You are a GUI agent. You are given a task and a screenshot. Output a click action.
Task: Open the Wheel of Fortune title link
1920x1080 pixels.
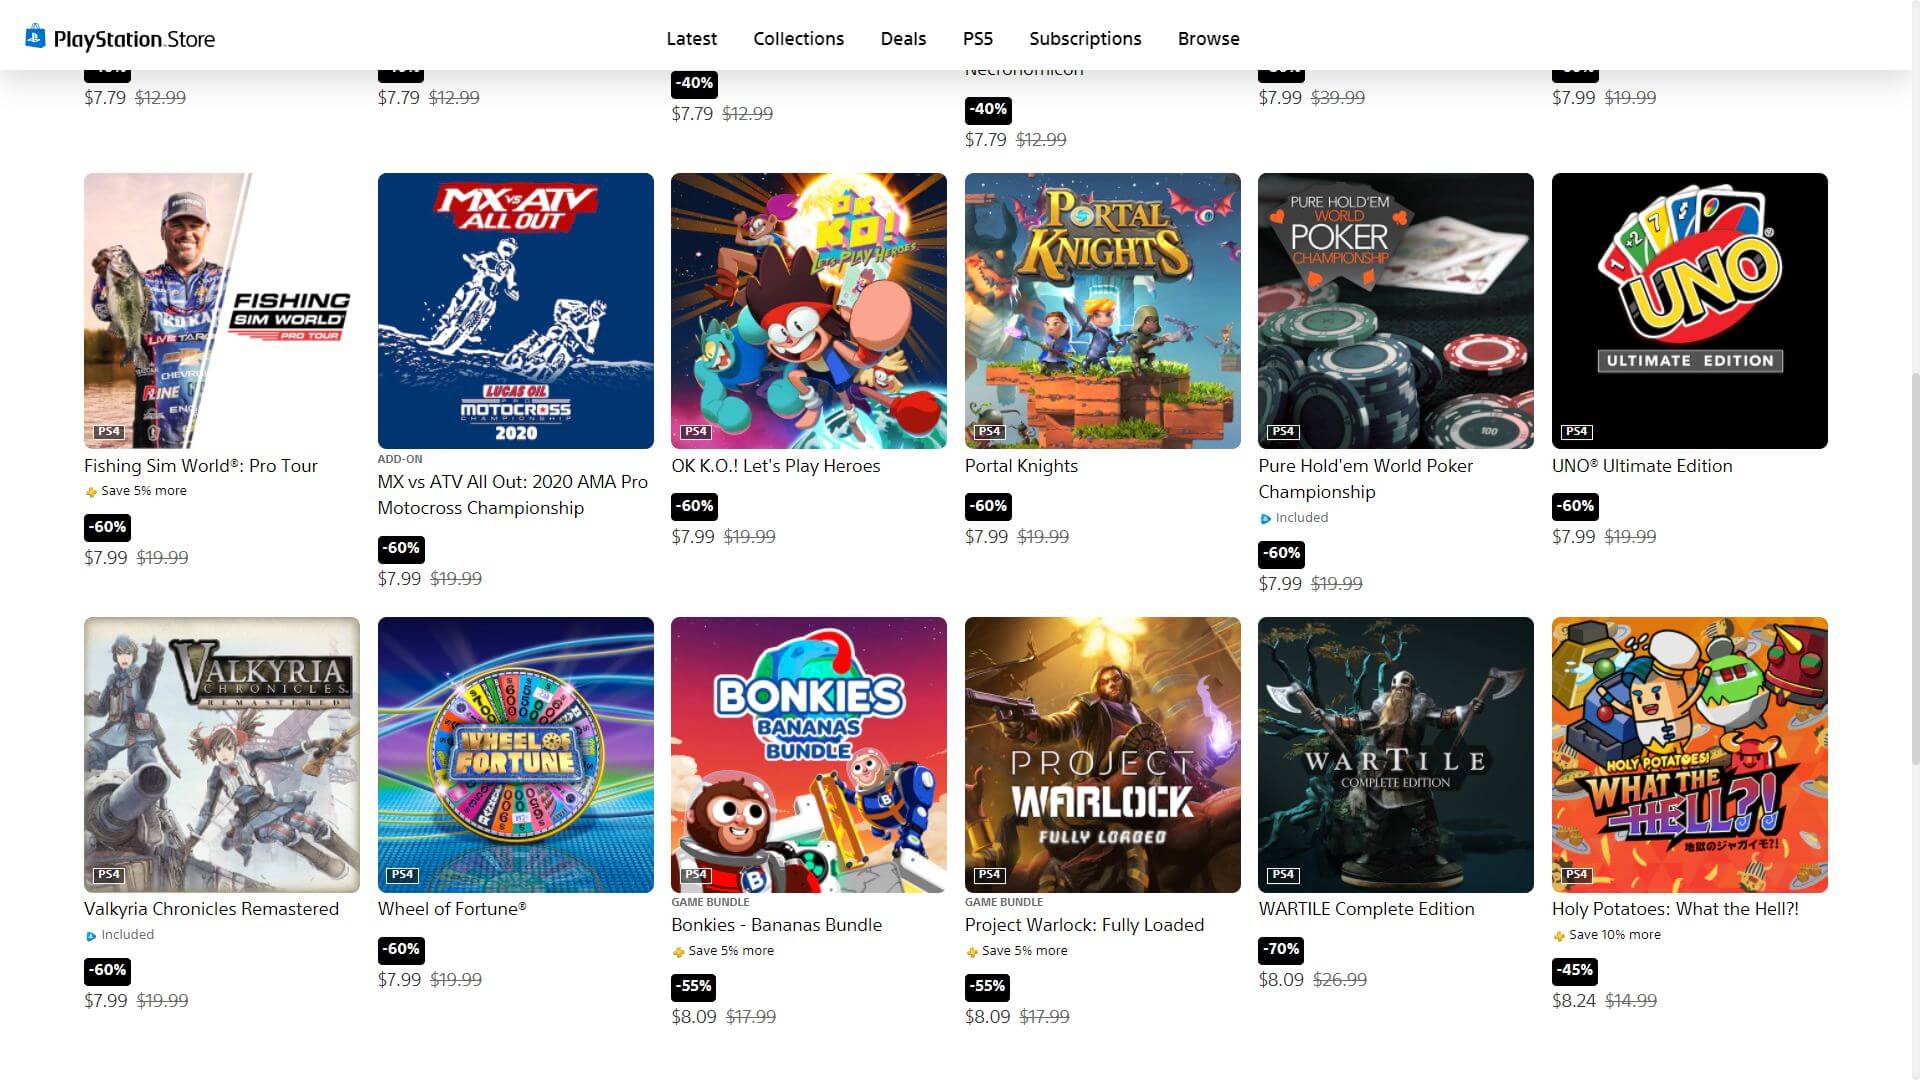point(452,909)
